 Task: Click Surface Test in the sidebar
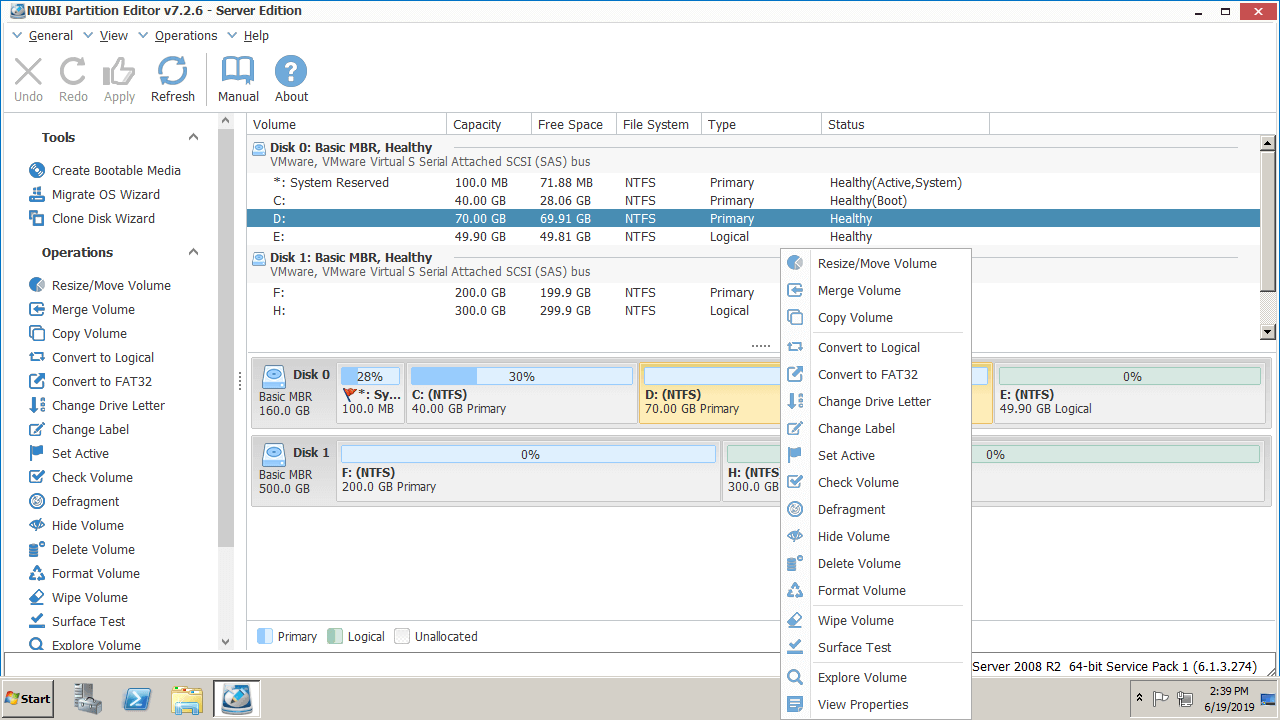click(88, 622)
